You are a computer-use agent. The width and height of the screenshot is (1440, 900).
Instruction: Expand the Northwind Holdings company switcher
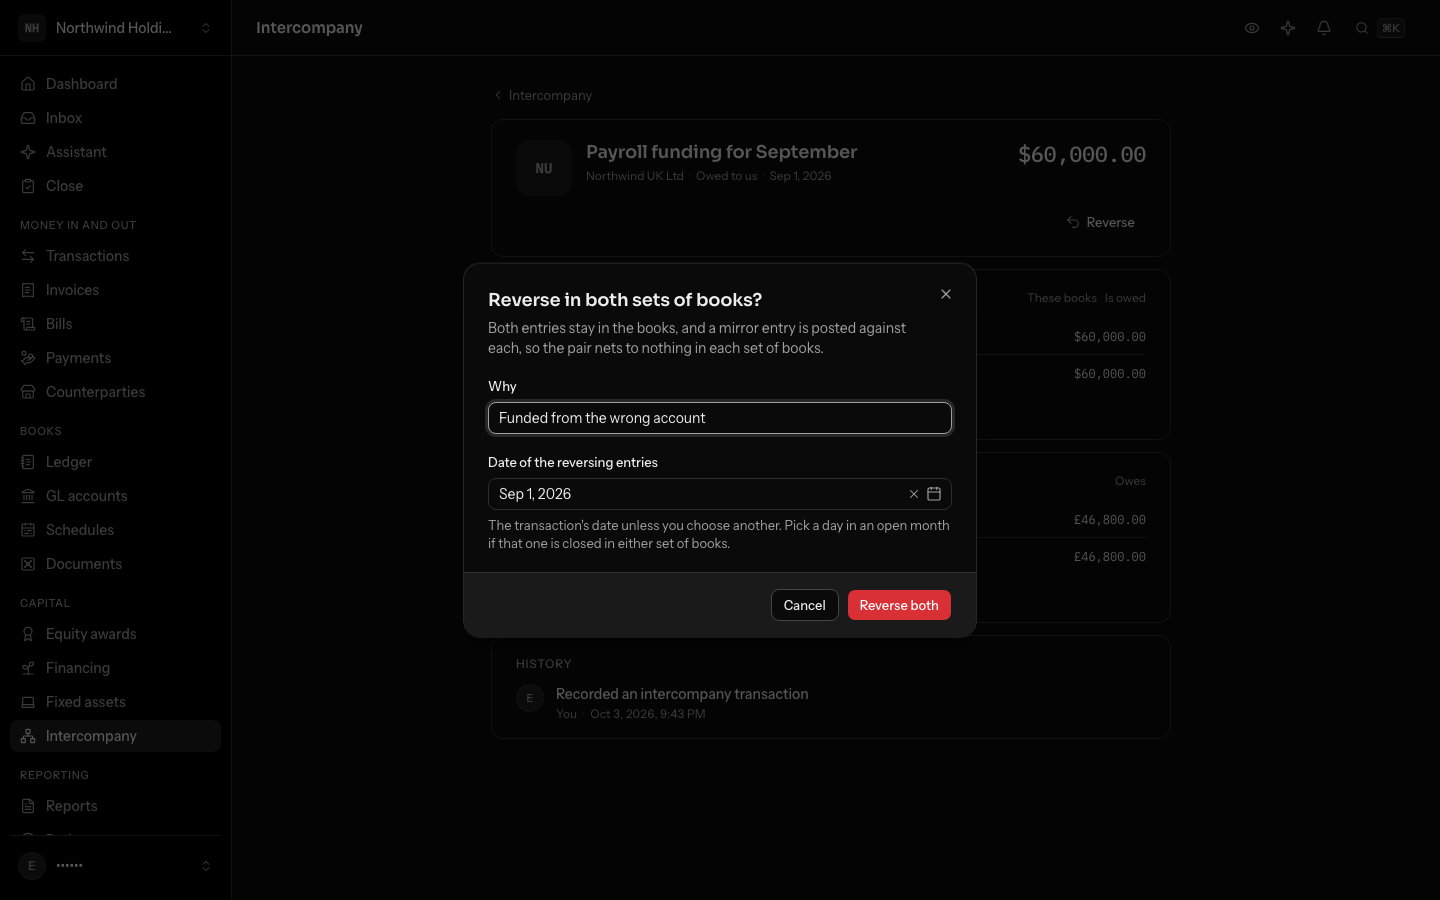116,28
